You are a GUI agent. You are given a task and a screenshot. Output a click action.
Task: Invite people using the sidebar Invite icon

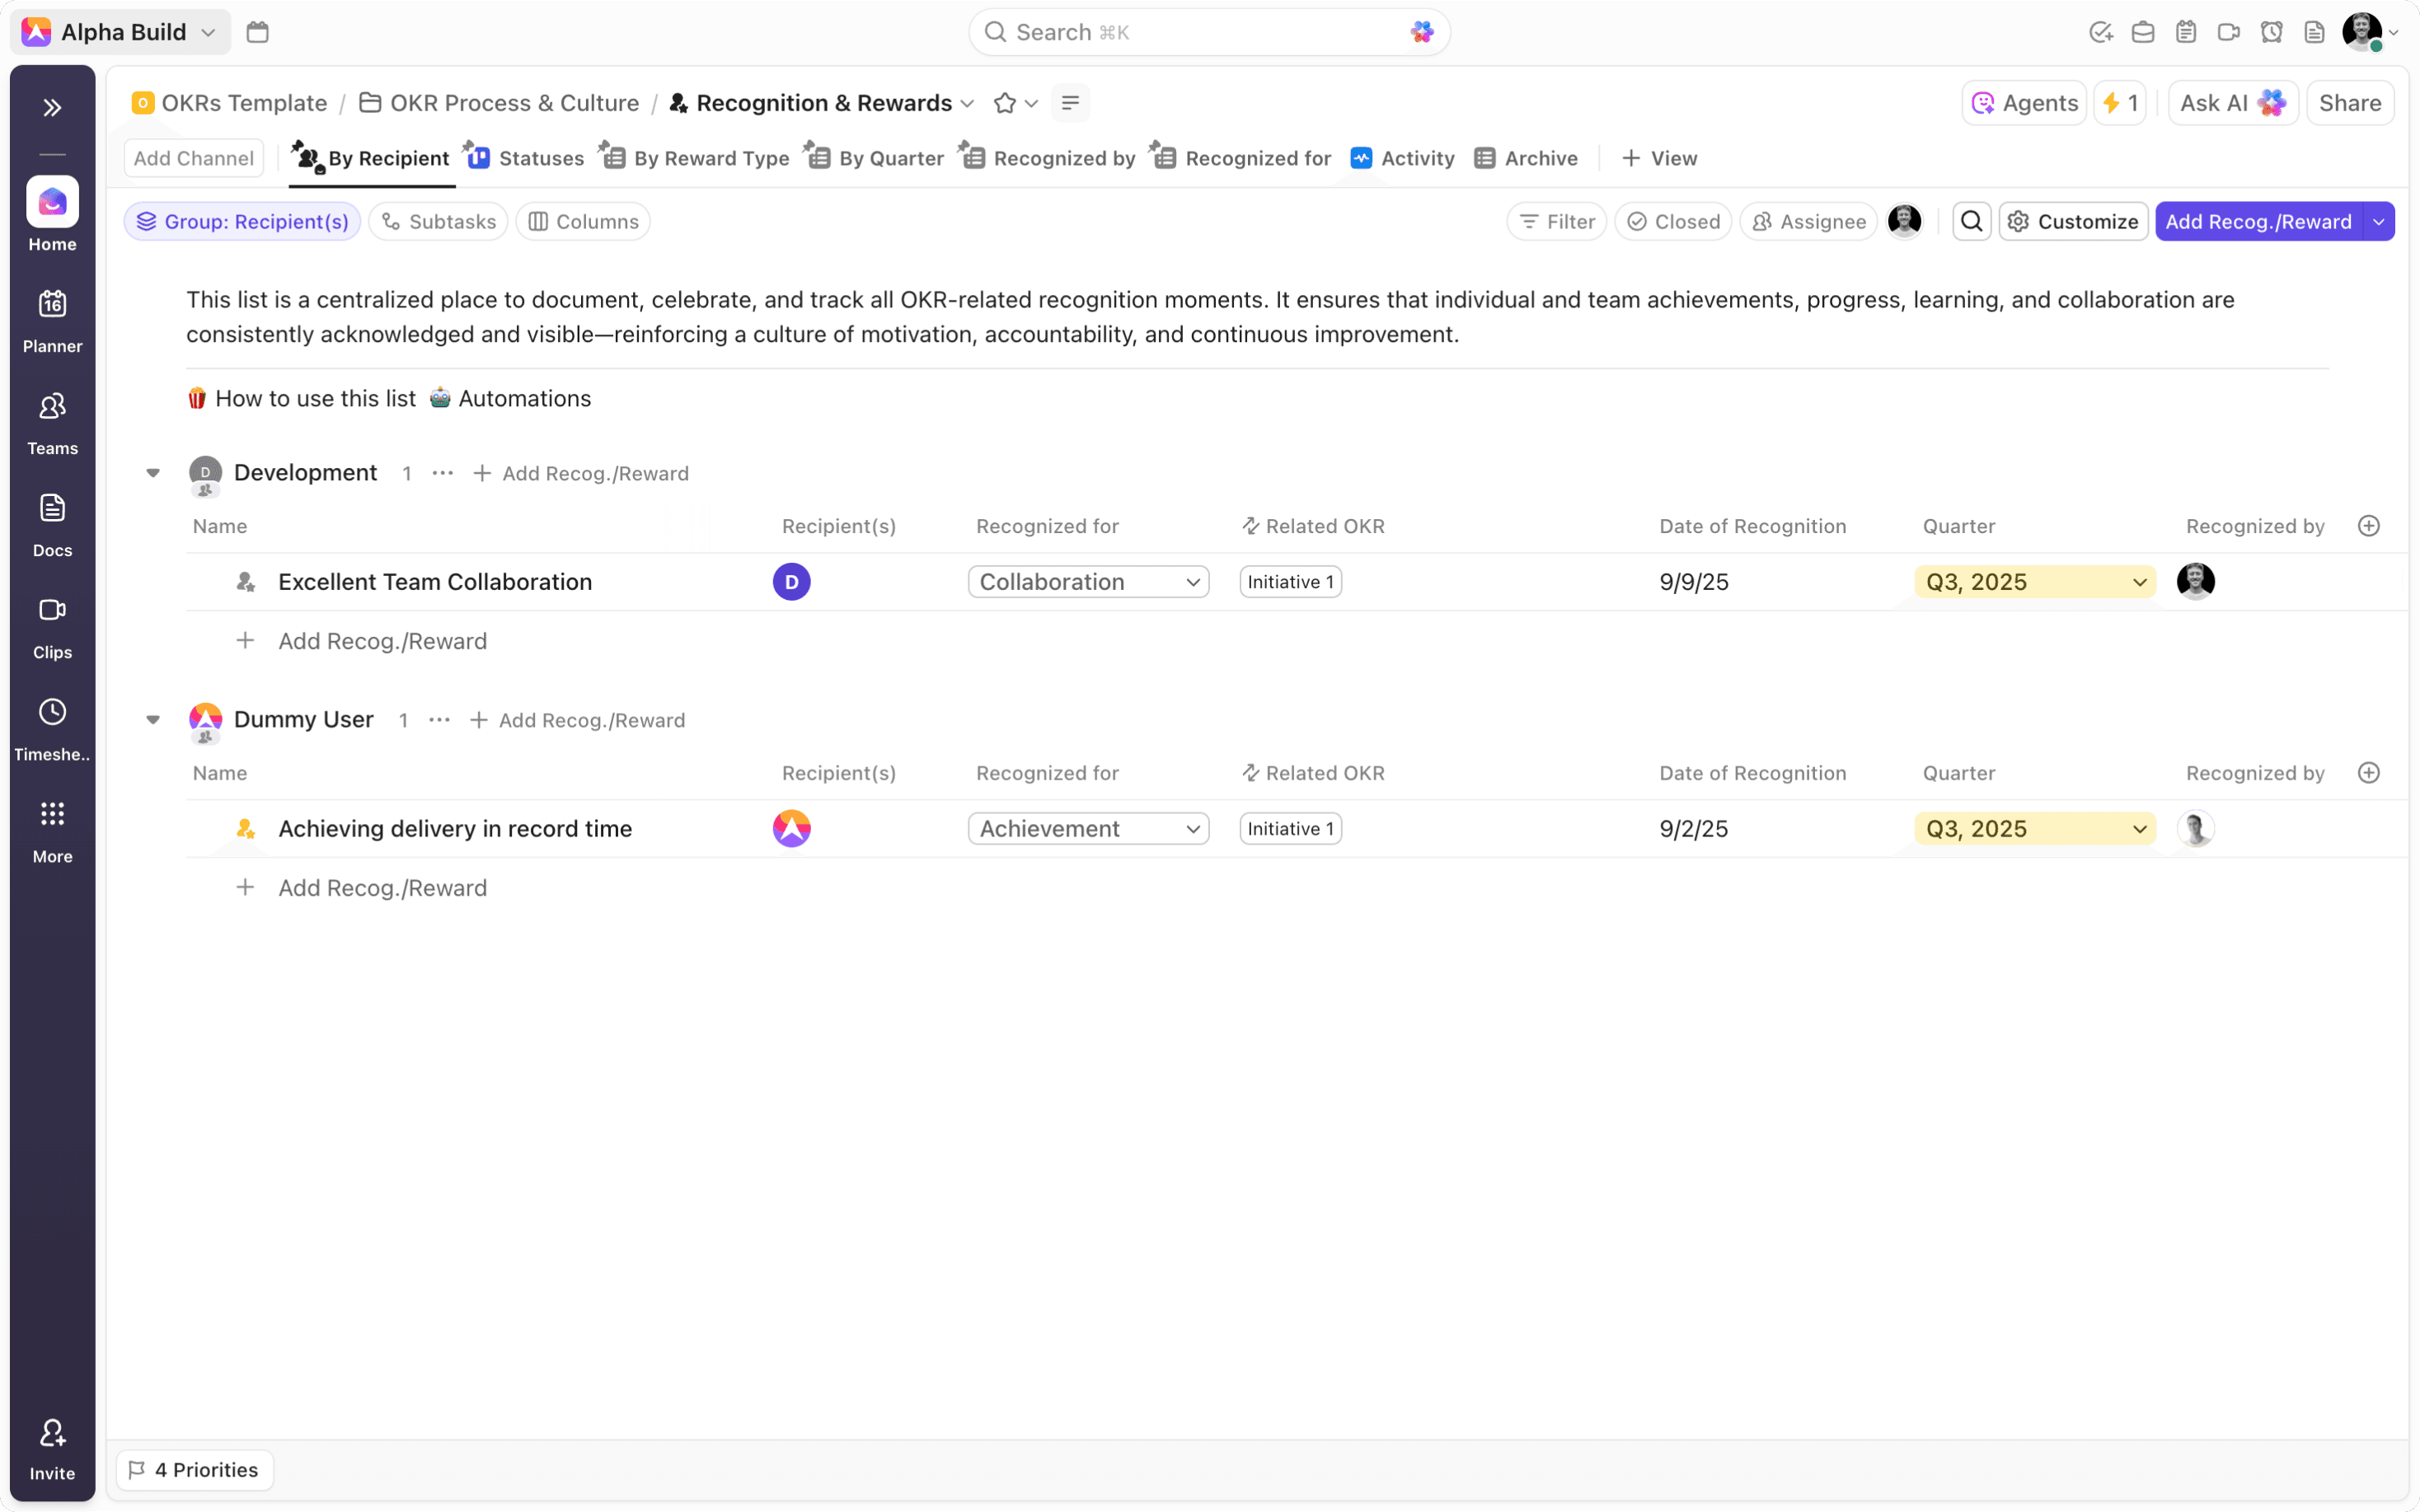coord(52,1434)
